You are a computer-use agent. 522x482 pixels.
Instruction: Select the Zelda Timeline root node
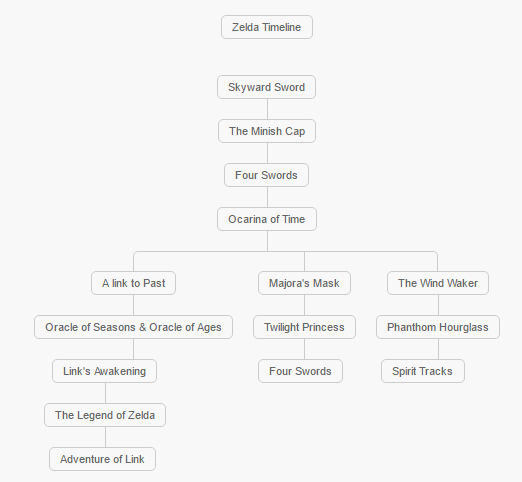(x=267, y=27)
